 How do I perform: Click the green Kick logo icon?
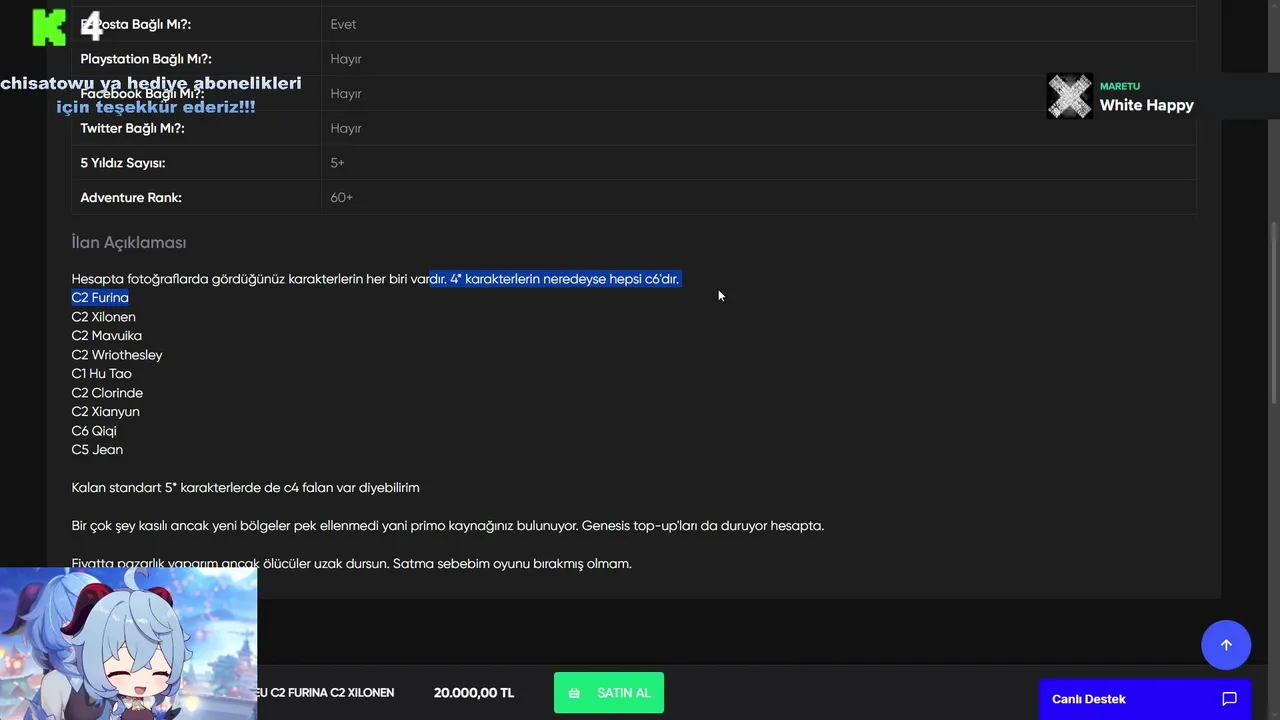click(48, 27)
